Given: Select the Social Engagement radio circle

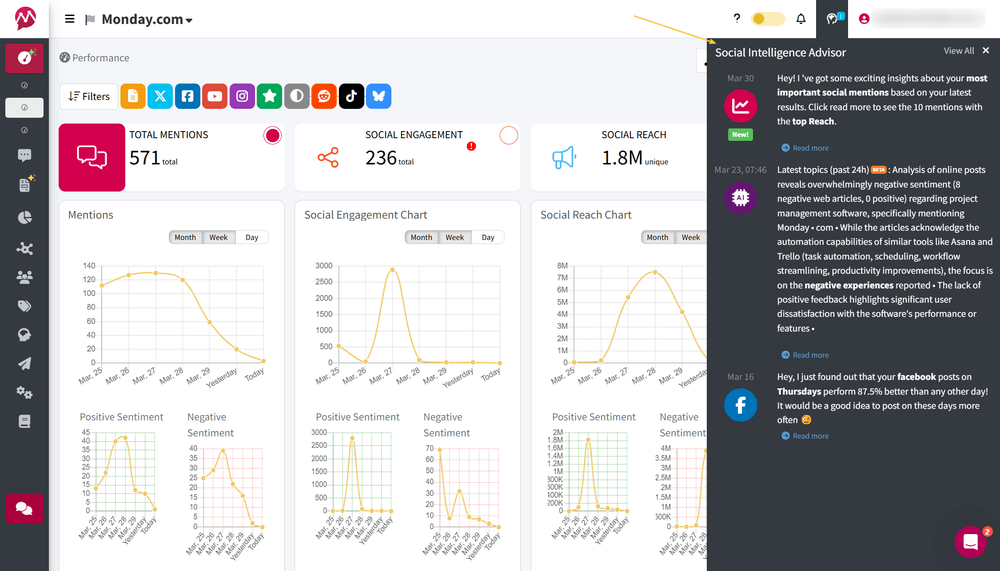Looking at the screenshot, I should click(508, 135).
